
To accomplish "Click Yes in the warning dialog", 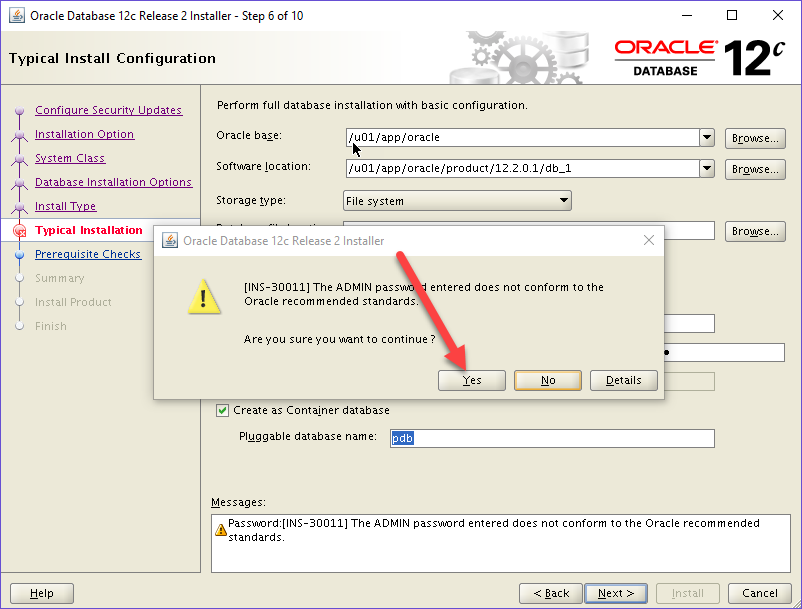I will [472, 380].
